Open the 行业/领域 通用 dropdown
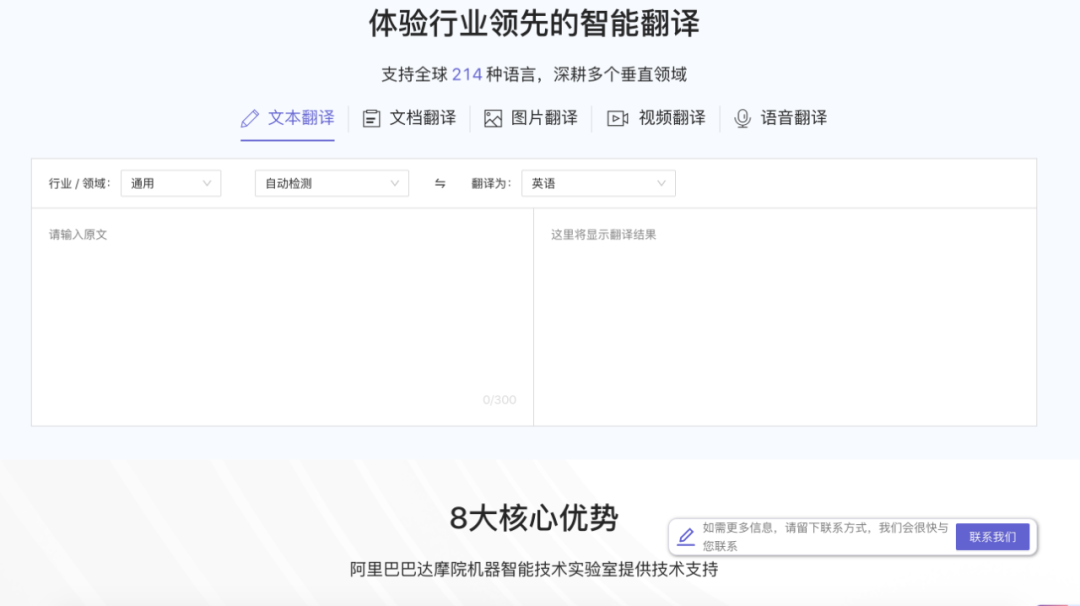Viewport: 1080px width, 606px height. pyautogui.click(x=170, y=183)
